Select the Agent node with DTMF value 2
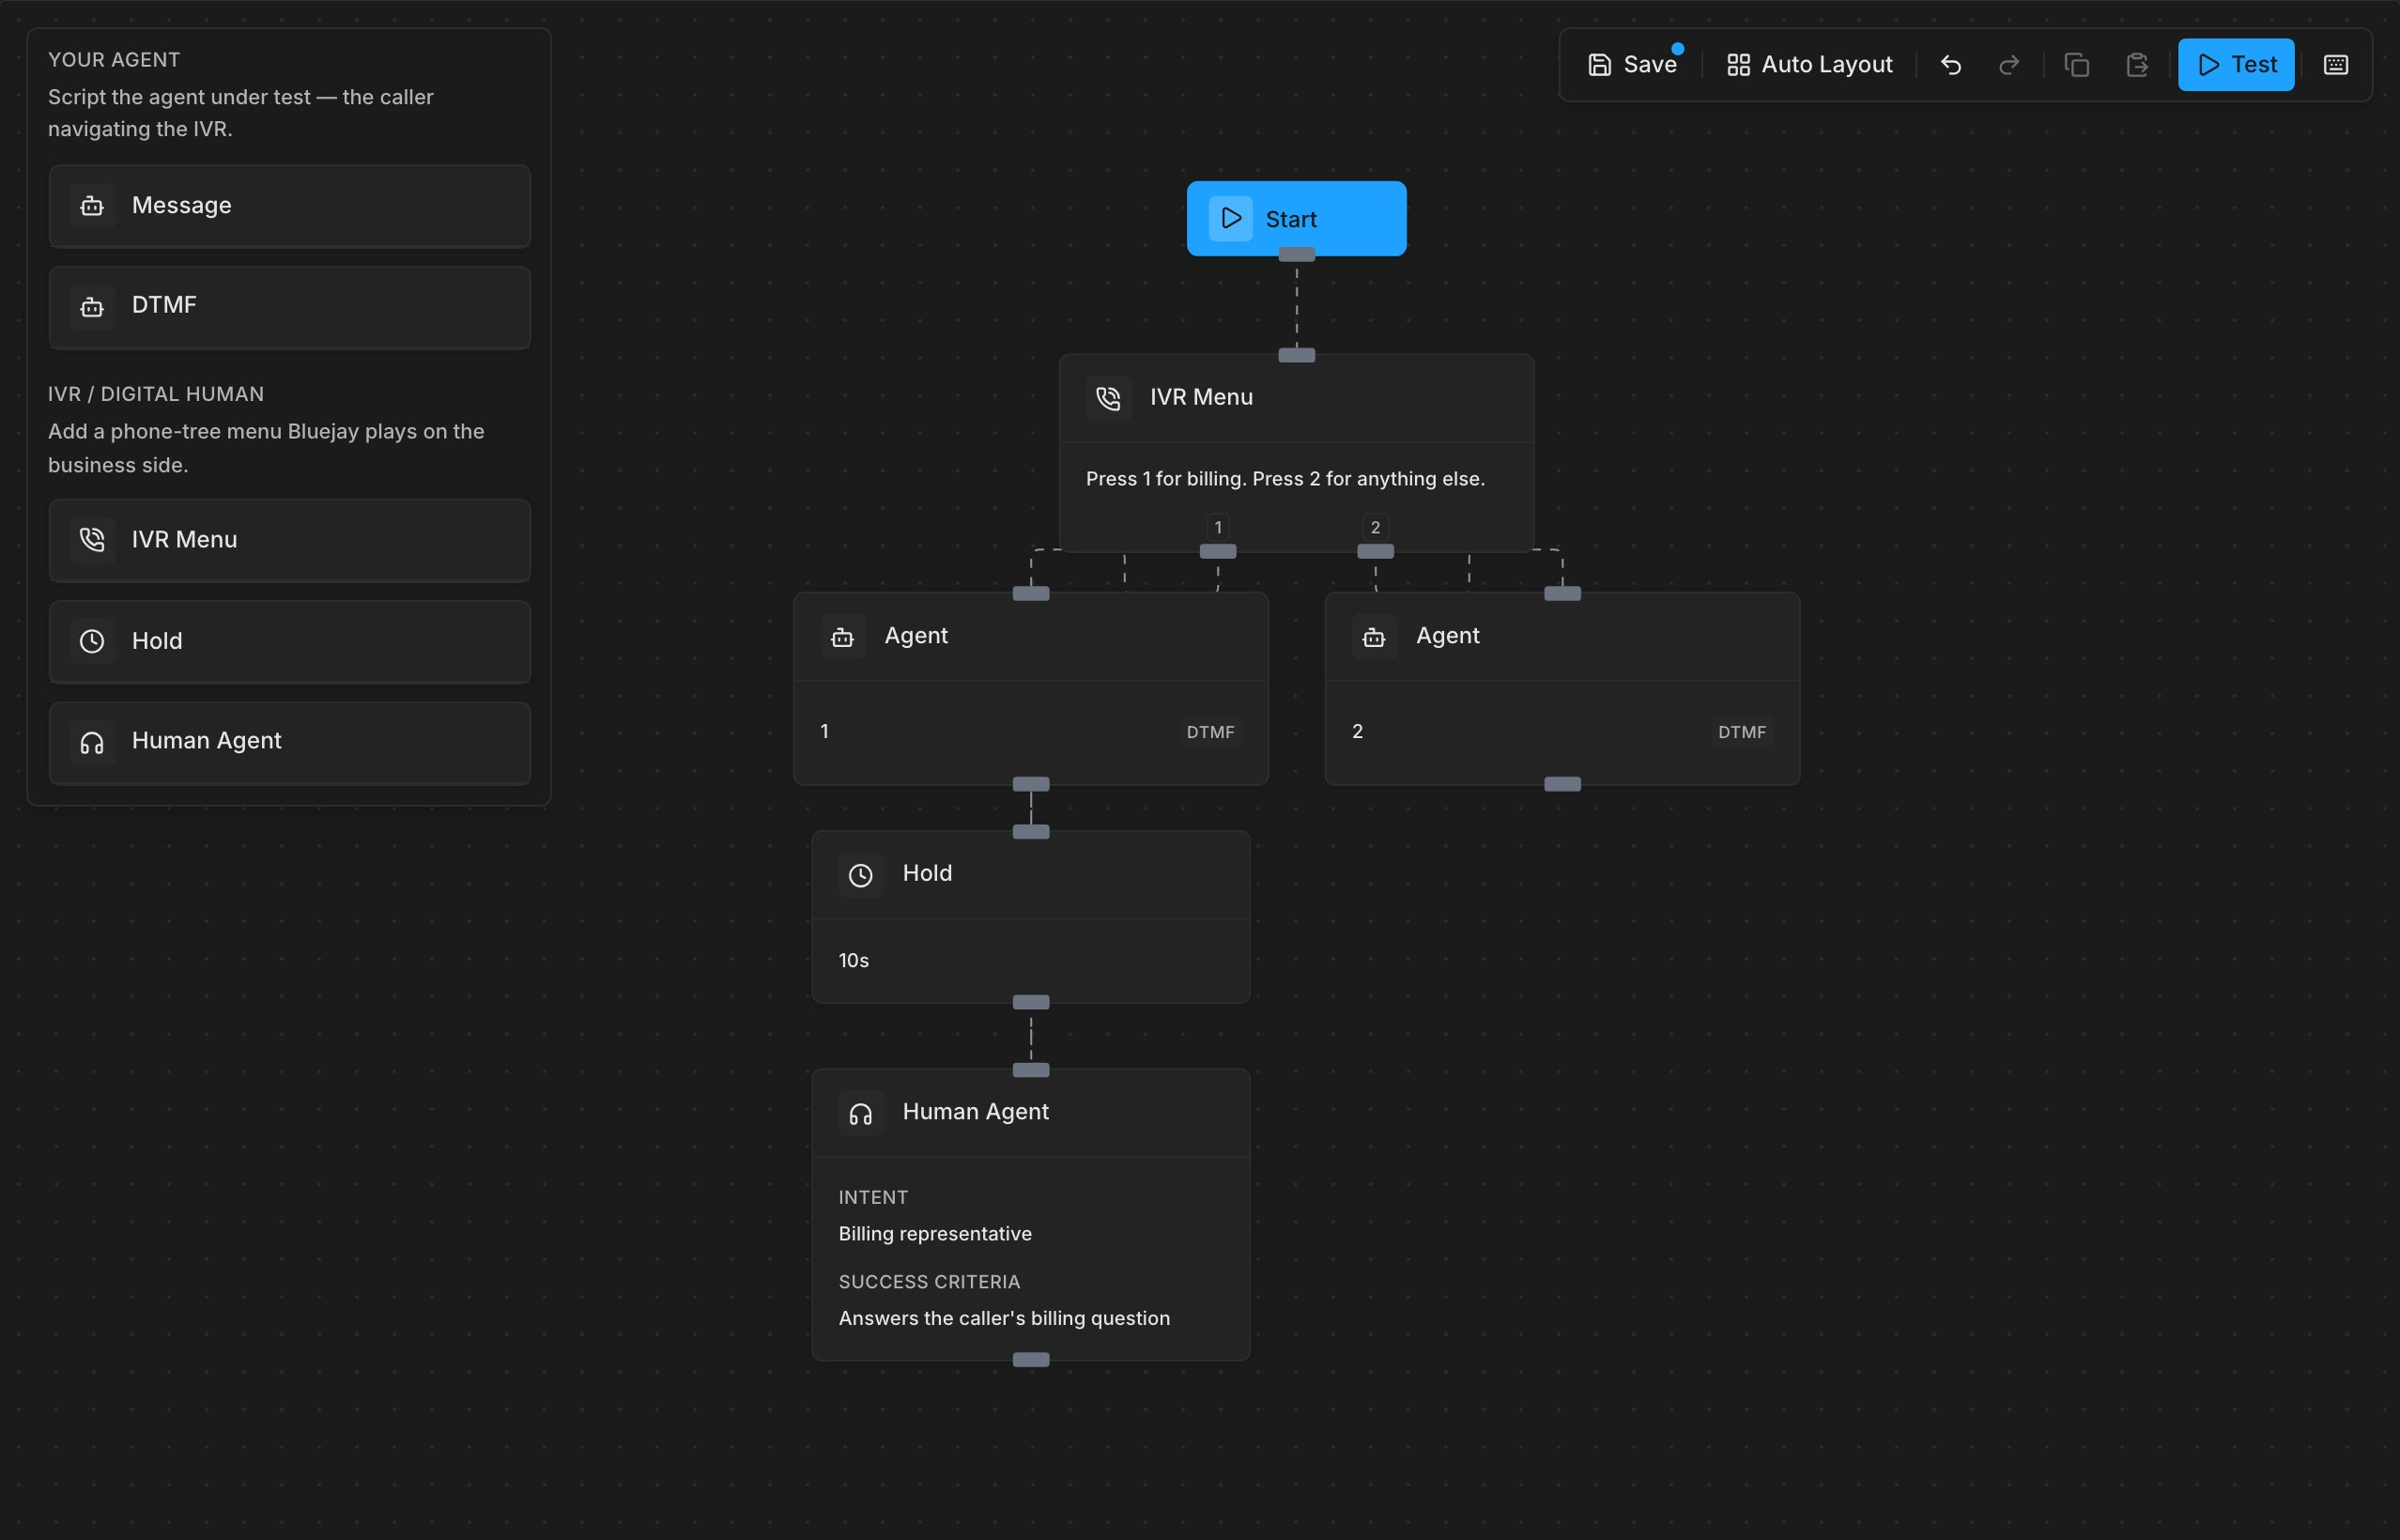This screenshot has height=1540, width=2400. (1562, 688)
